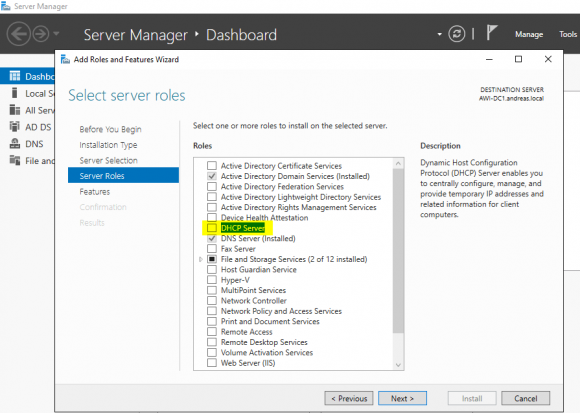Check Remote Access role
The height and width of the screenshot is (413, 580).
(212, 331)
